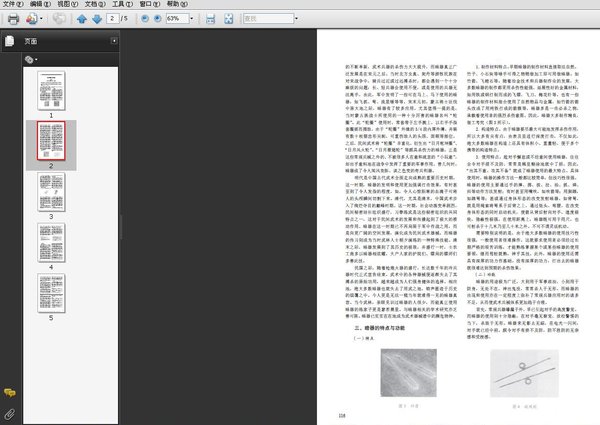The width and height of the screenshot is (600, 425).
Task: Select the page 3 thumbnail
Action: coord(51,192)
